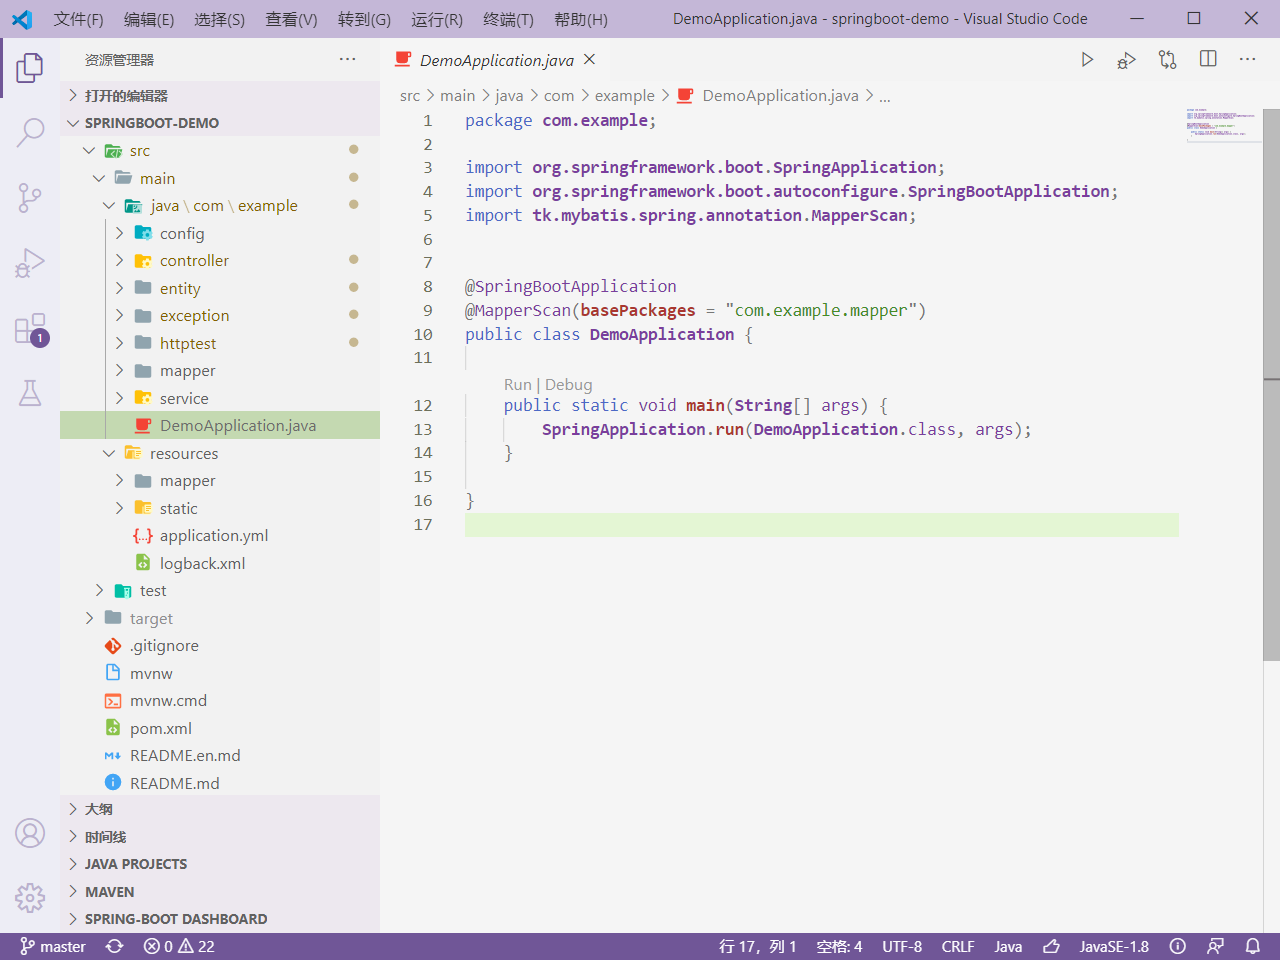Click the info circle icon in status bar
This screenshot has height=960, width=1280.
point(1178,946)
